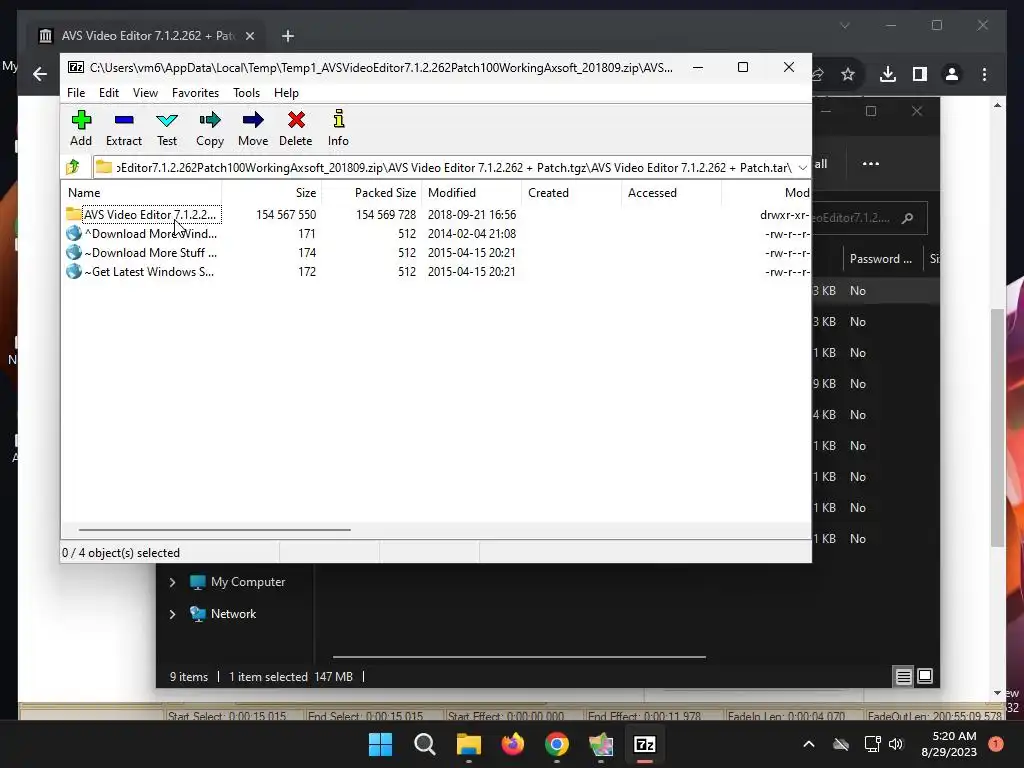Click the Password column header in Explorer
Image resolution: width=1024 pixels, height=768 pixels.
(881, 259)
